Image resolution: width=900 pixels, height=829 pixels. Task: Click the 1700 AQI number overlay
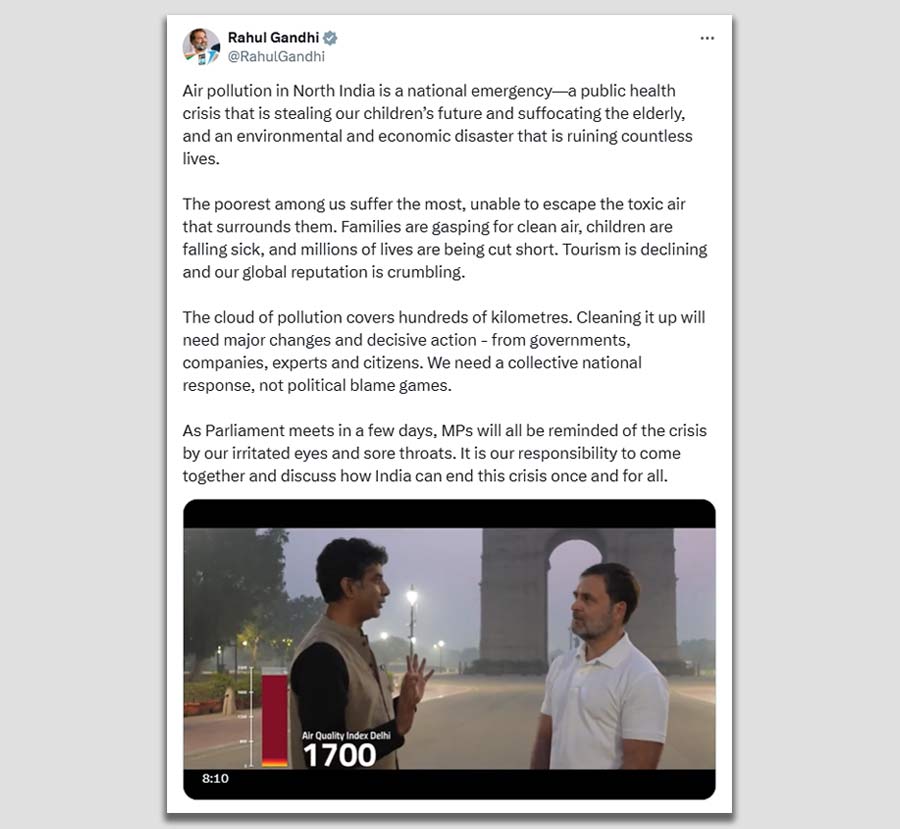click(x=339, y=755)
